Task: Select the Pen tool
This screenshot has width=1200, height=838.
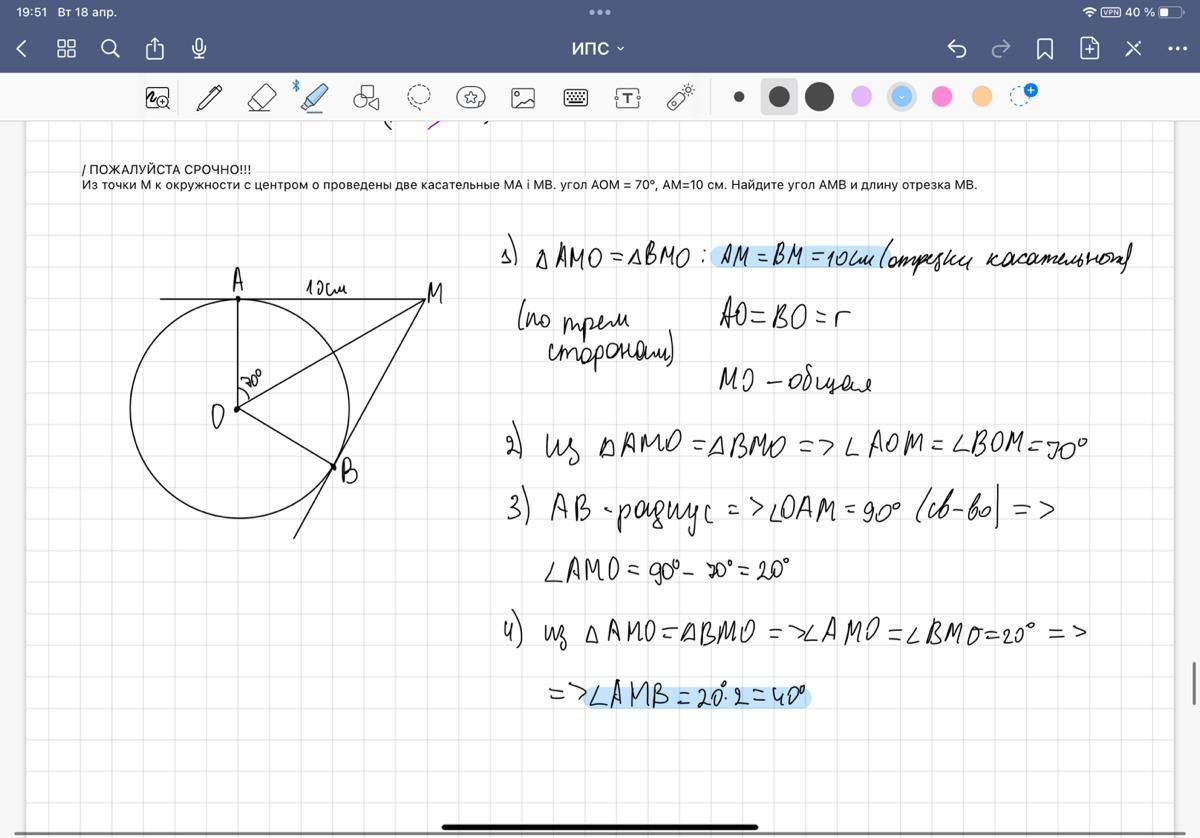Action: [210, 97]
